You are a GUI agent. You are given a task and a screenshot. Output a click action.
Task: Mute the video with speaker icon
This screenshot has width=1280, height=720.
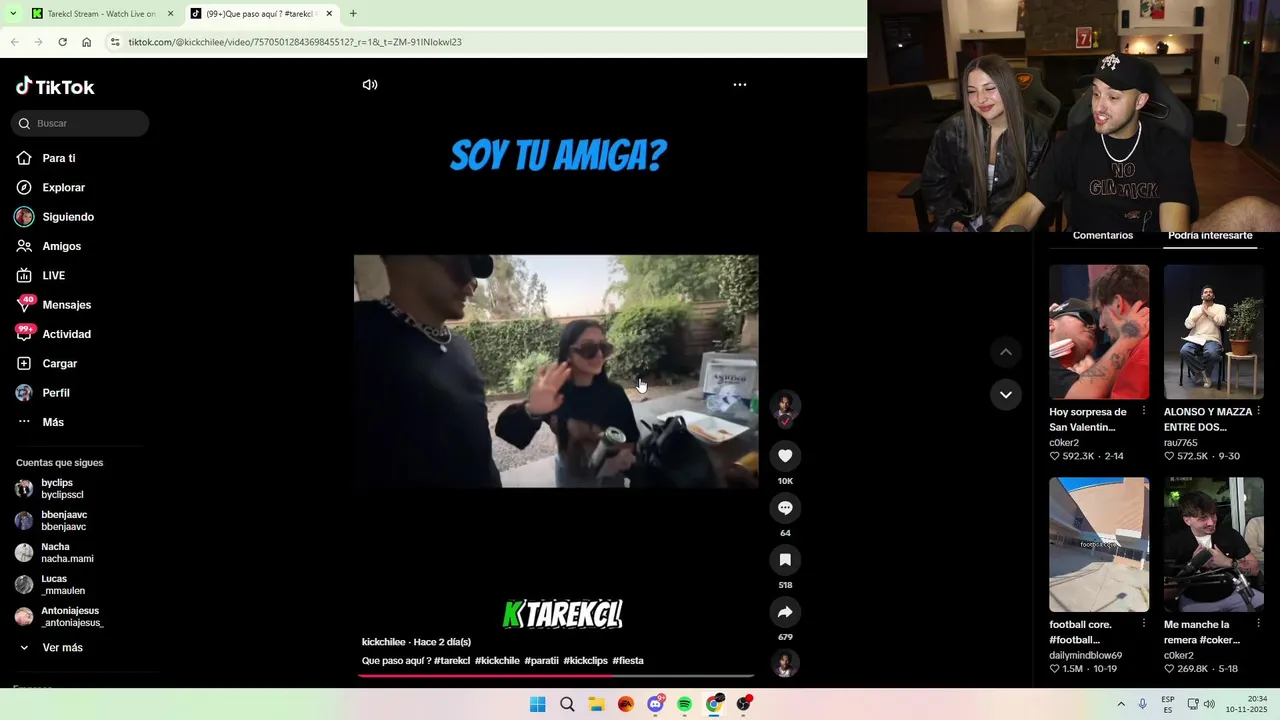tap(370, 85)
